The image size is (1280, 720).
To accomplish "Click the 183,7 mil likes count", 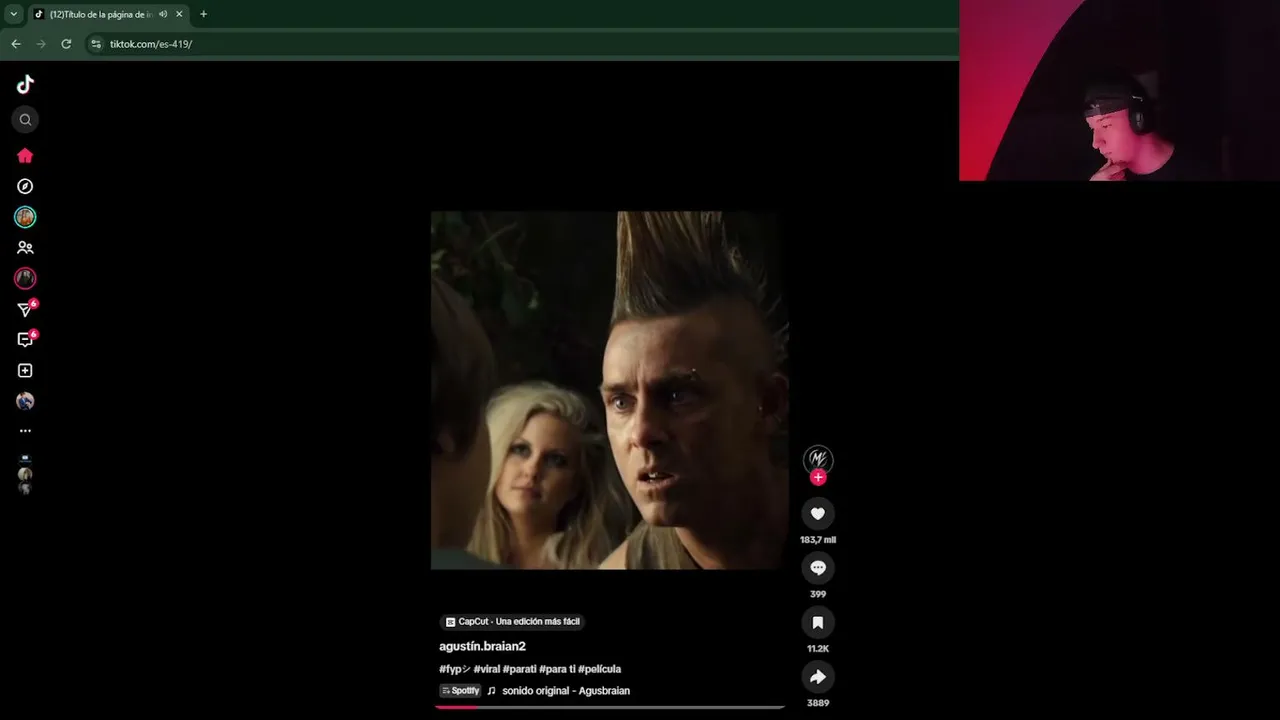I will 818,540.
